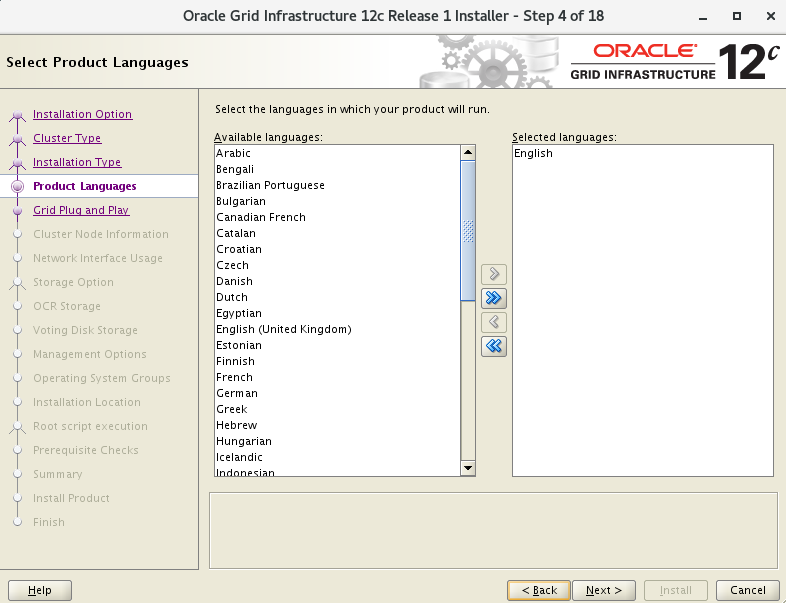Click the available languages scrollbar thumb
786x603 pixels.
point(467,230)
